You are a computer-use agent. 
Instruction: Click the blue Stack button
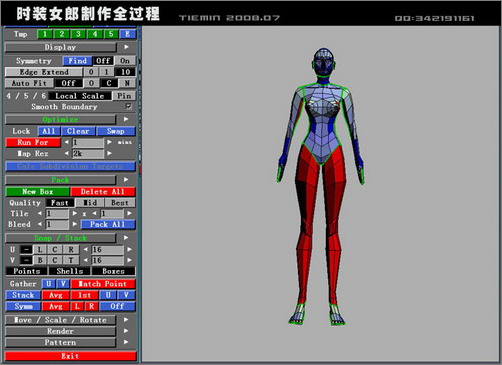pos(23,295)
